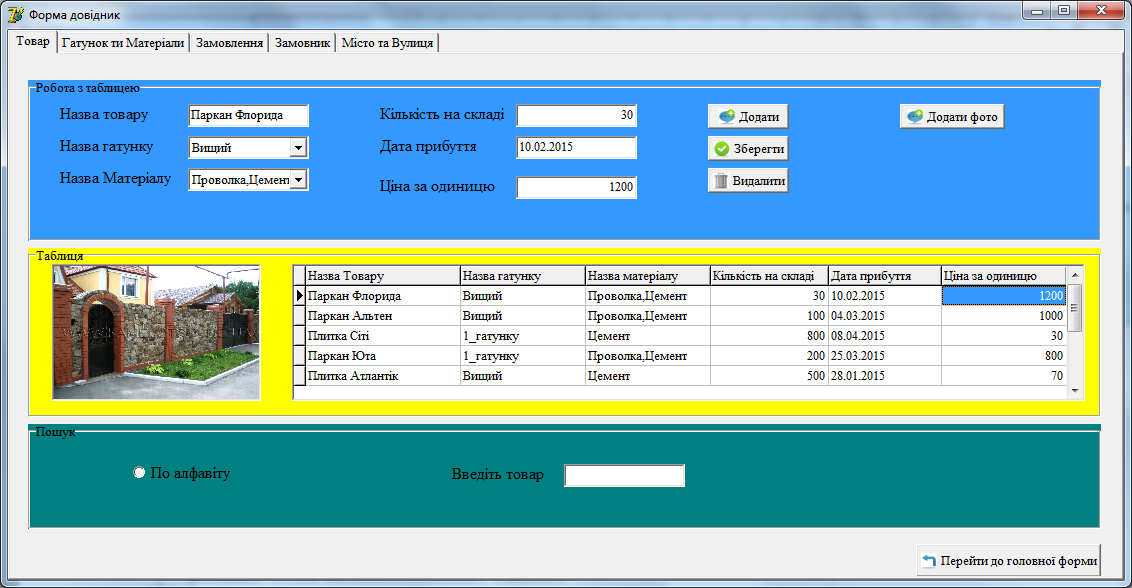
Task: Open the Гатунок та Матеріали tab
Action: [x=123, y=43]
